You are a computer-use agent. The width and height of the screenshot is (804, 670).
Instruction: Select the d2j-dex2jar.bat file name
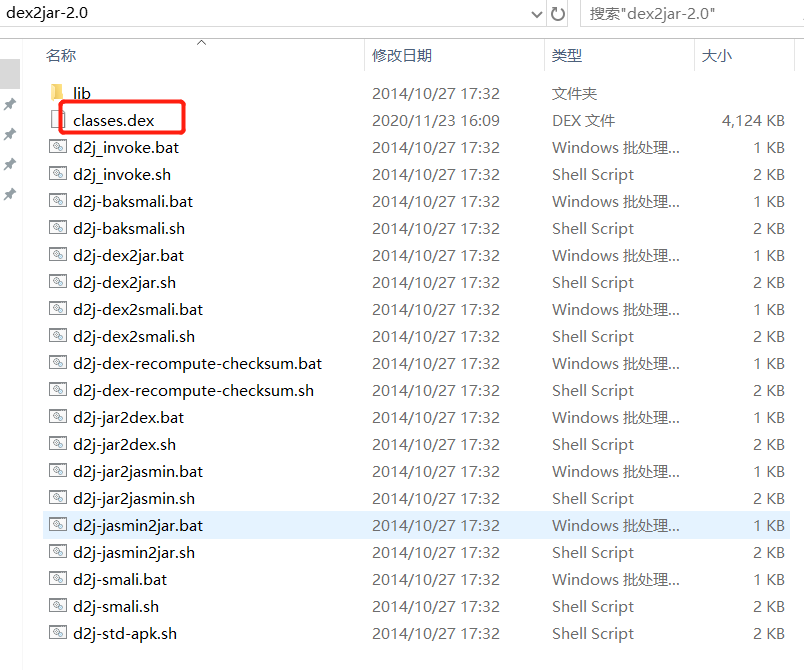click(128, 256)
